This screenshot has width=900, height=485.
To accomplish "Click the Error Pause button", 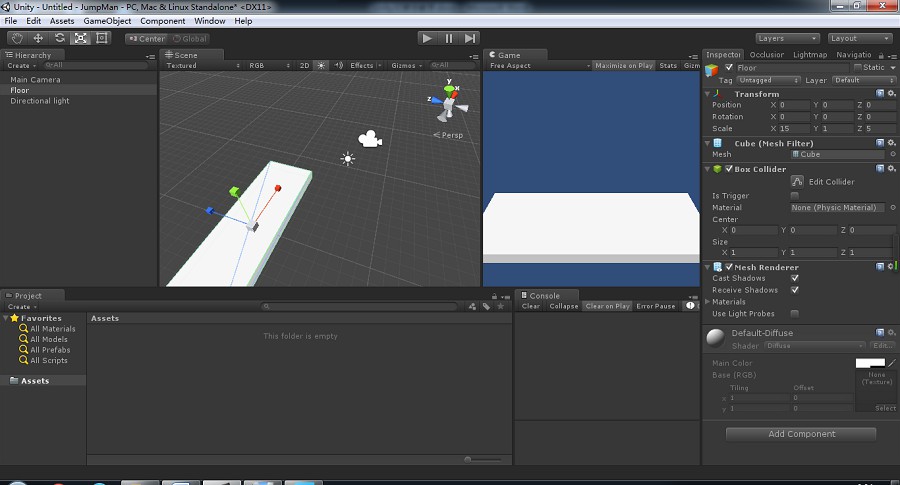I will pos(655,306).
